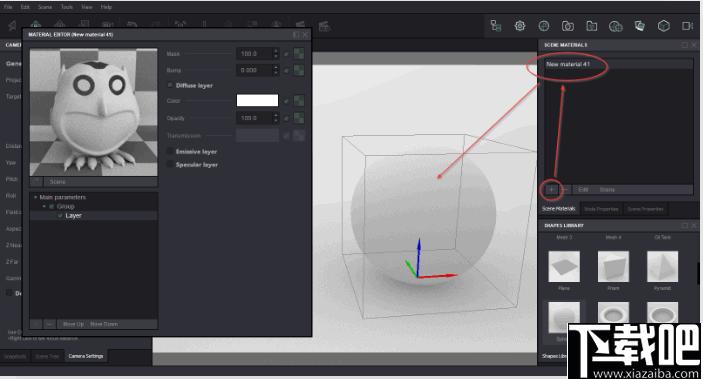
Task: Open the scene hierarchy tree icon in toolbar
Action: [x=496, y=26]
